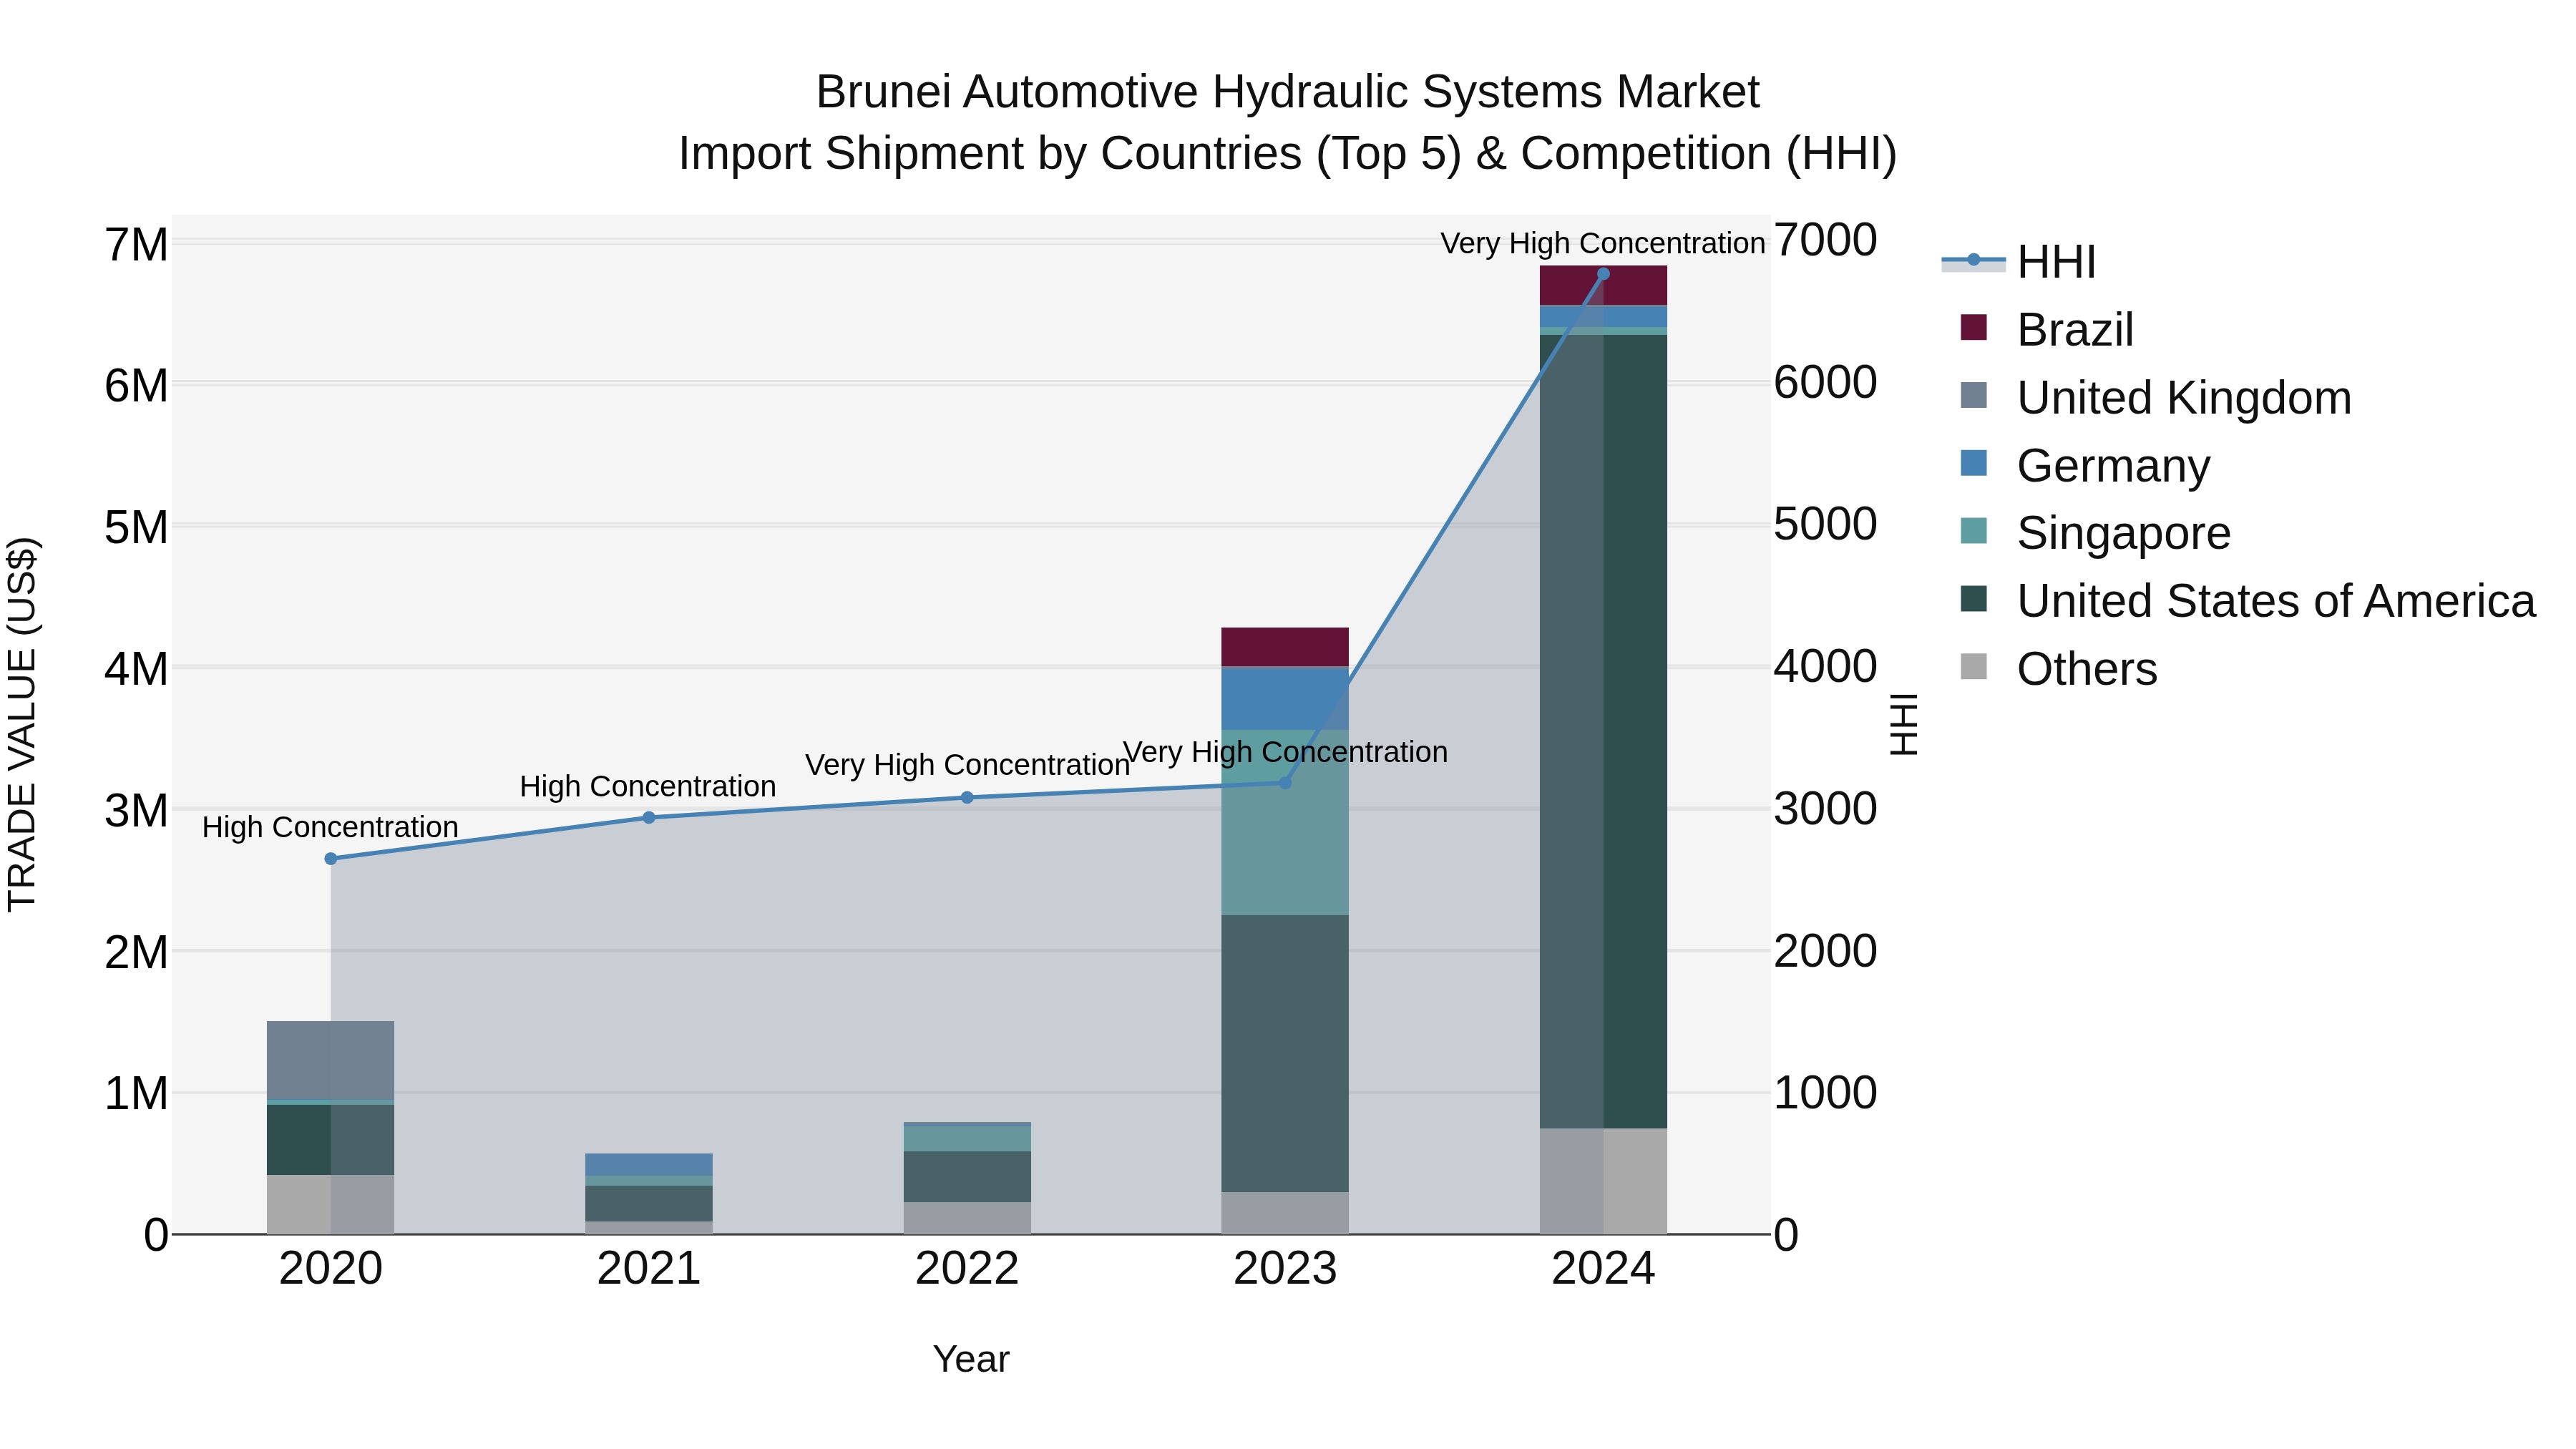The image size is (2576, 1449).
Task: Click the United Kingdom slate color swatch
Action: (1974, 395)
